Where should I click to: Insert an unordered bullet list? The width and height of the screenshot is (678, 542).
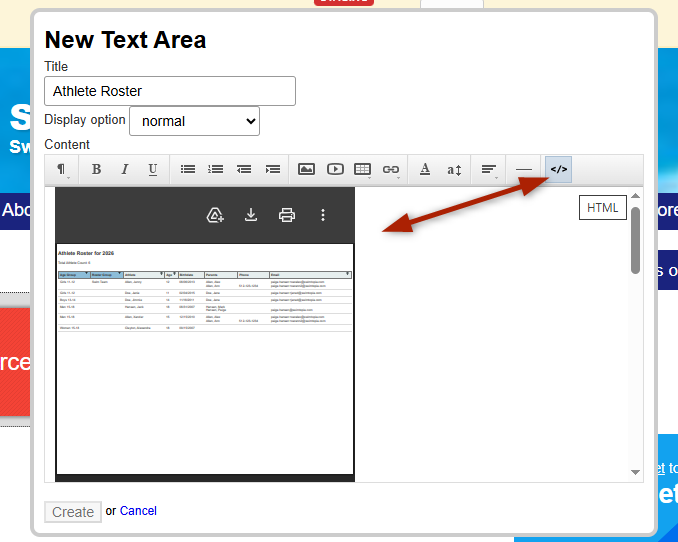pos(187,170)
